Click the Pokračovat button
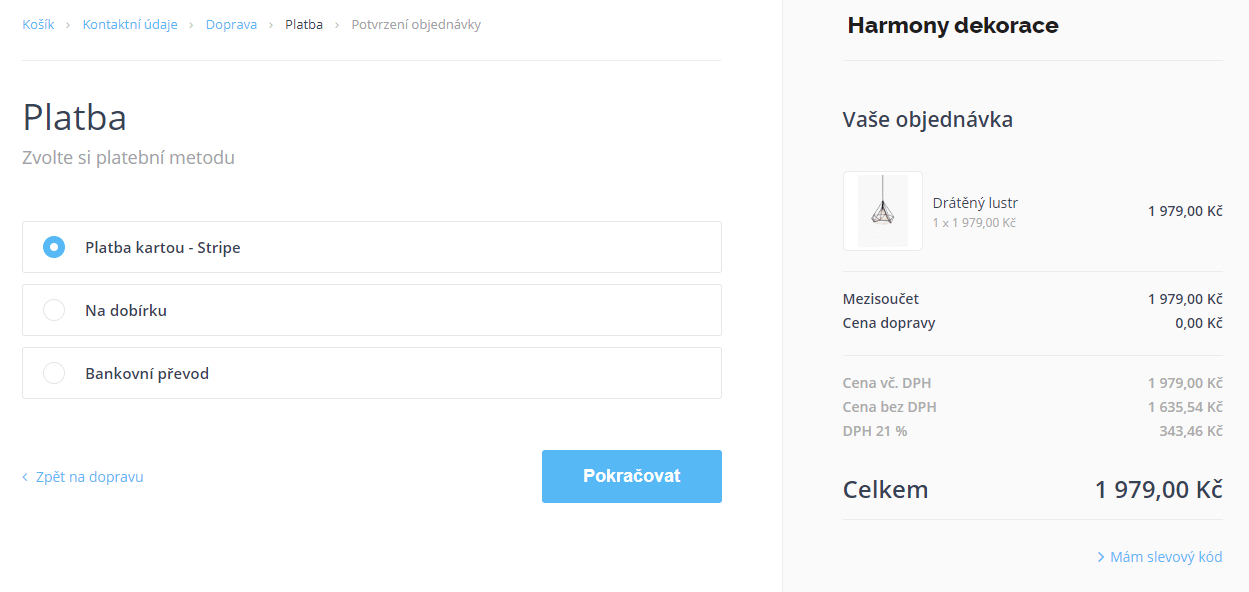 point(632,476)
